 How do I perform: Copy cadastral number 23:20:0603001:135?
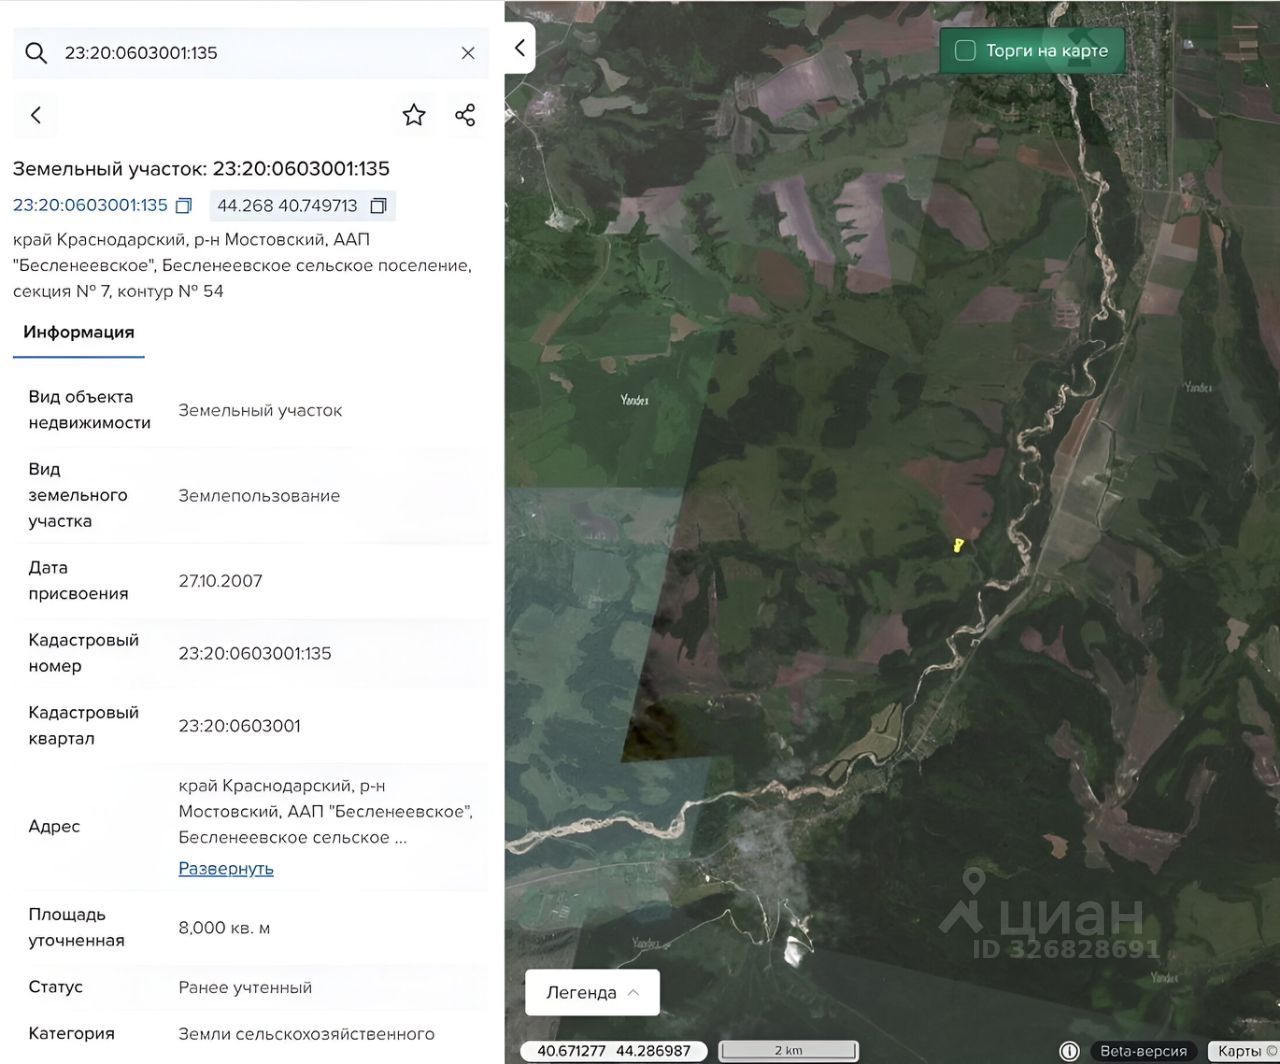pyautogui.click(x=184, y=206)
